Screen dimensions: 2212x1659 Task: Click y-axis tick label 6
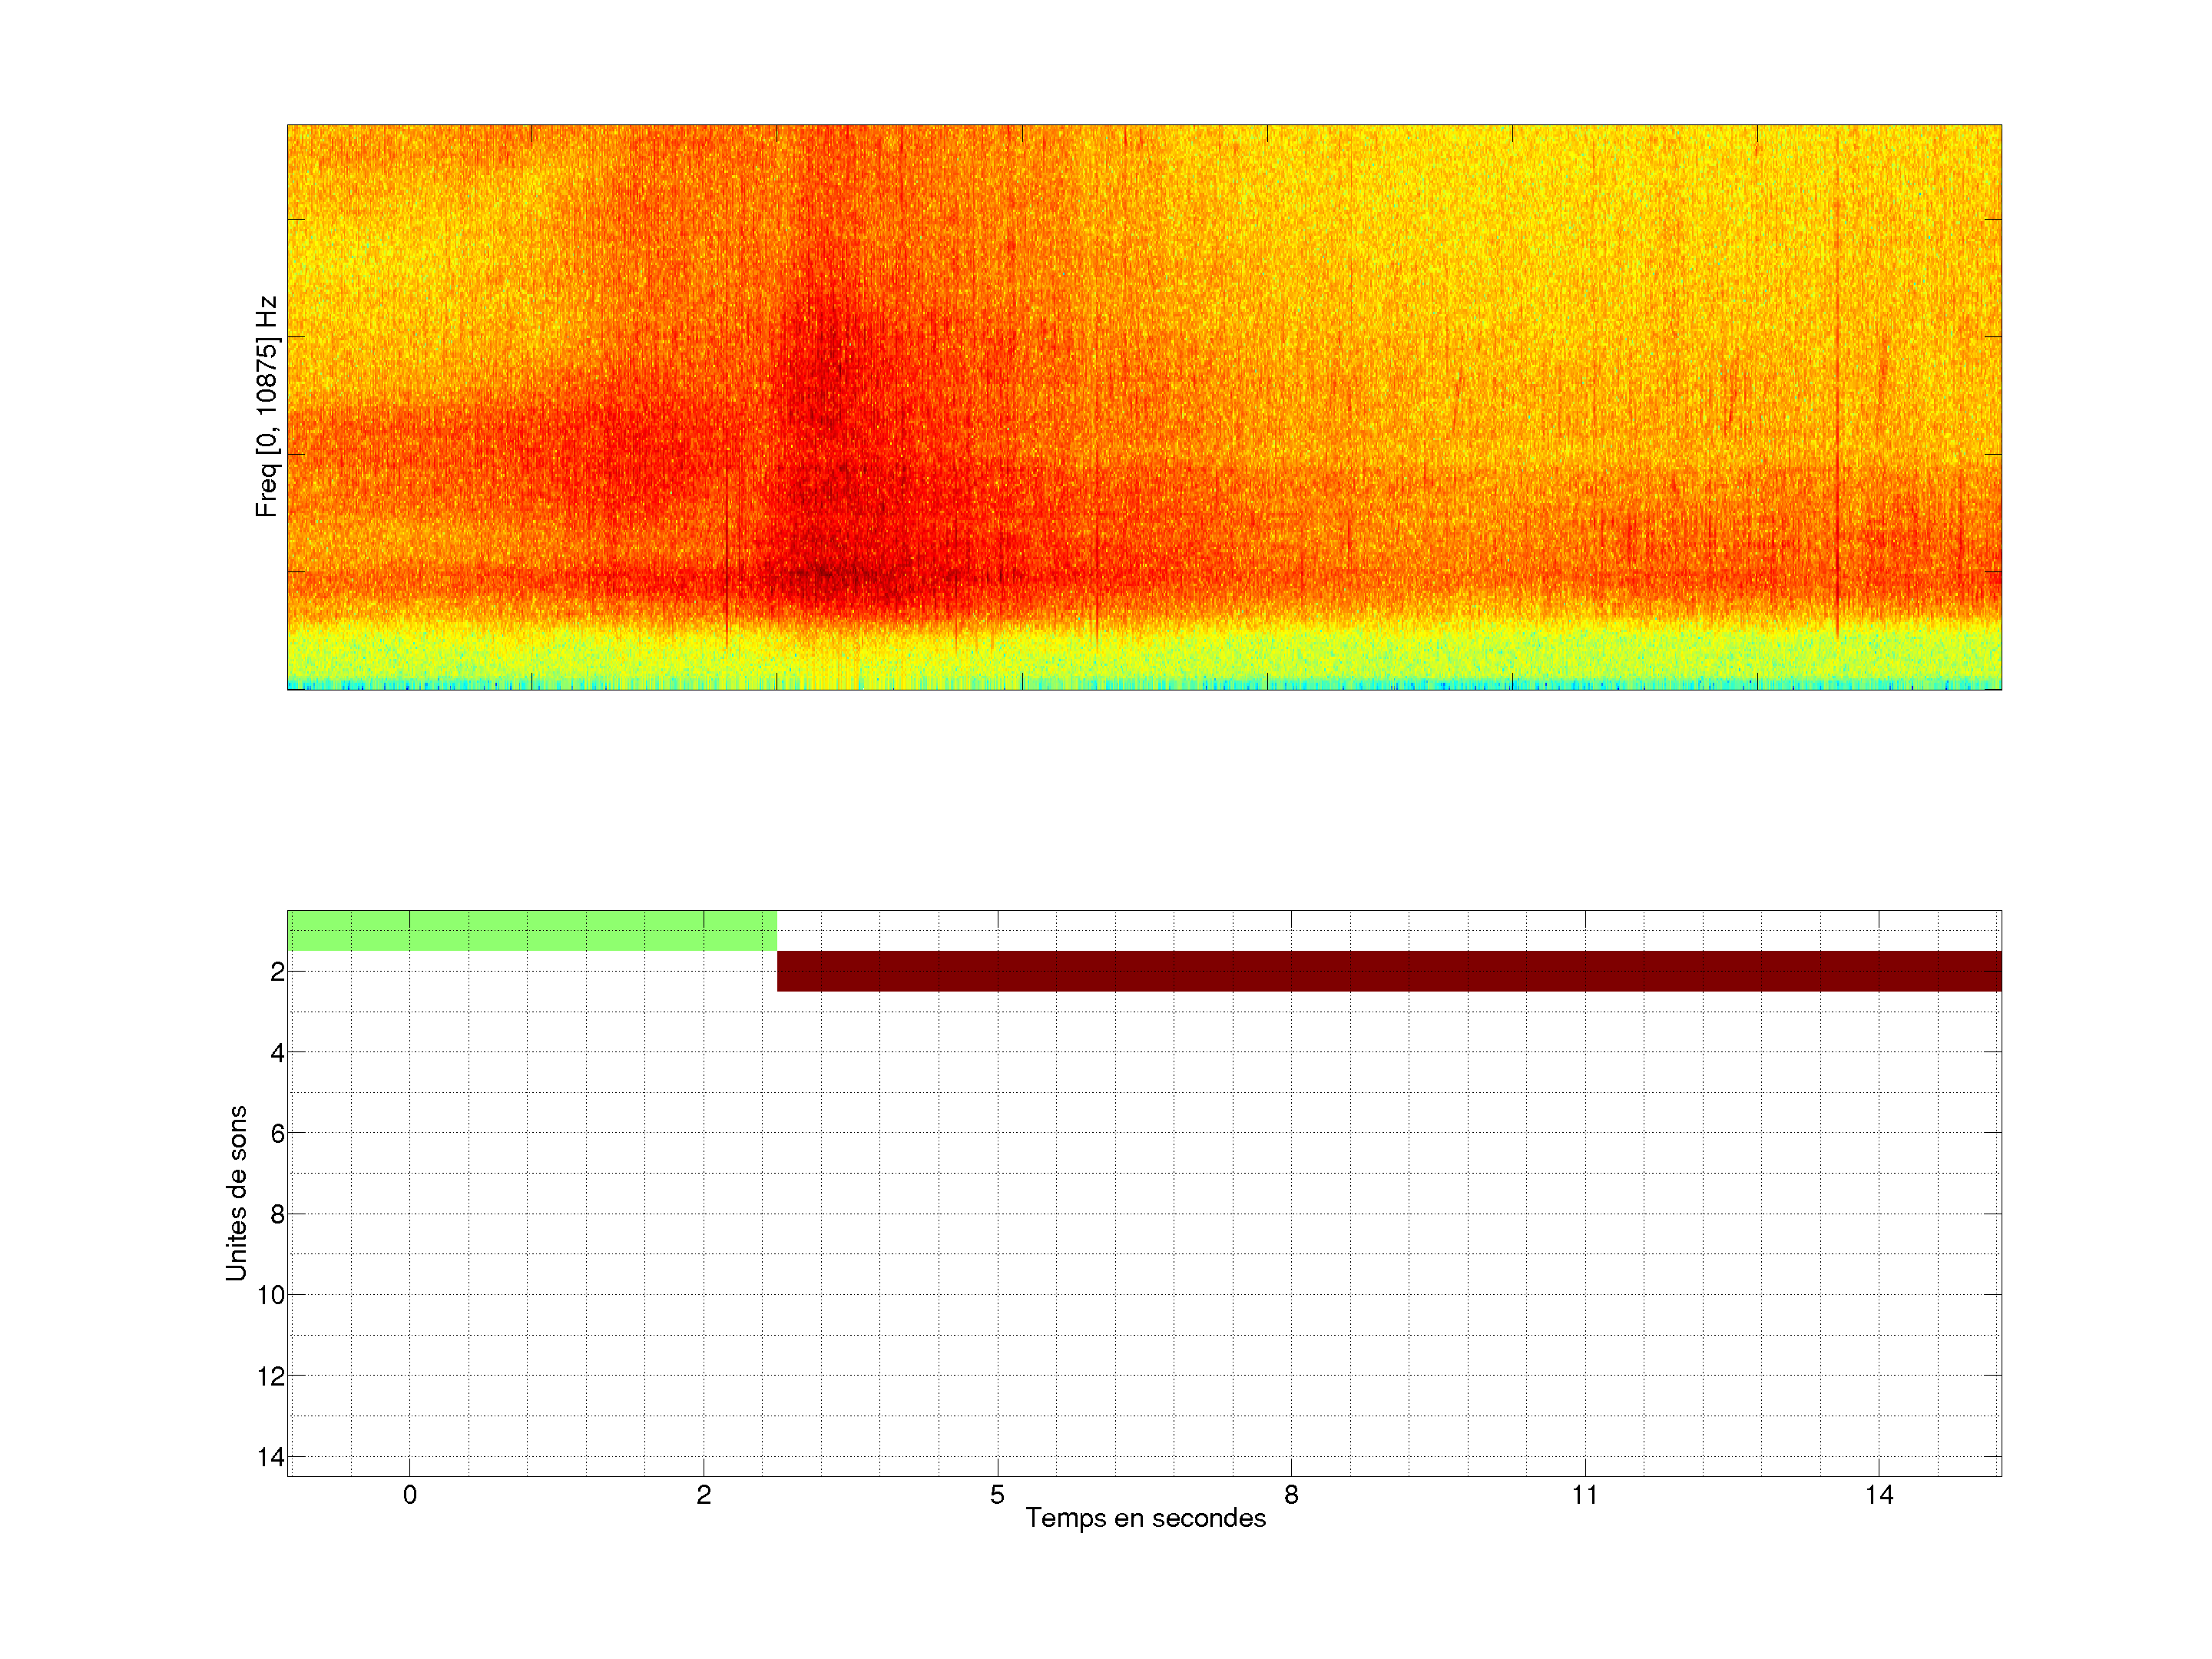point(277,1133)
